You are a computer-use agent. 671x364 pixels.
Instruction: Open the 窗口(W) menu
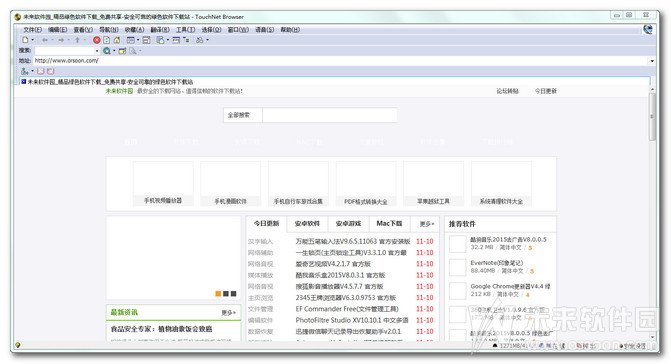coord(238,30)
